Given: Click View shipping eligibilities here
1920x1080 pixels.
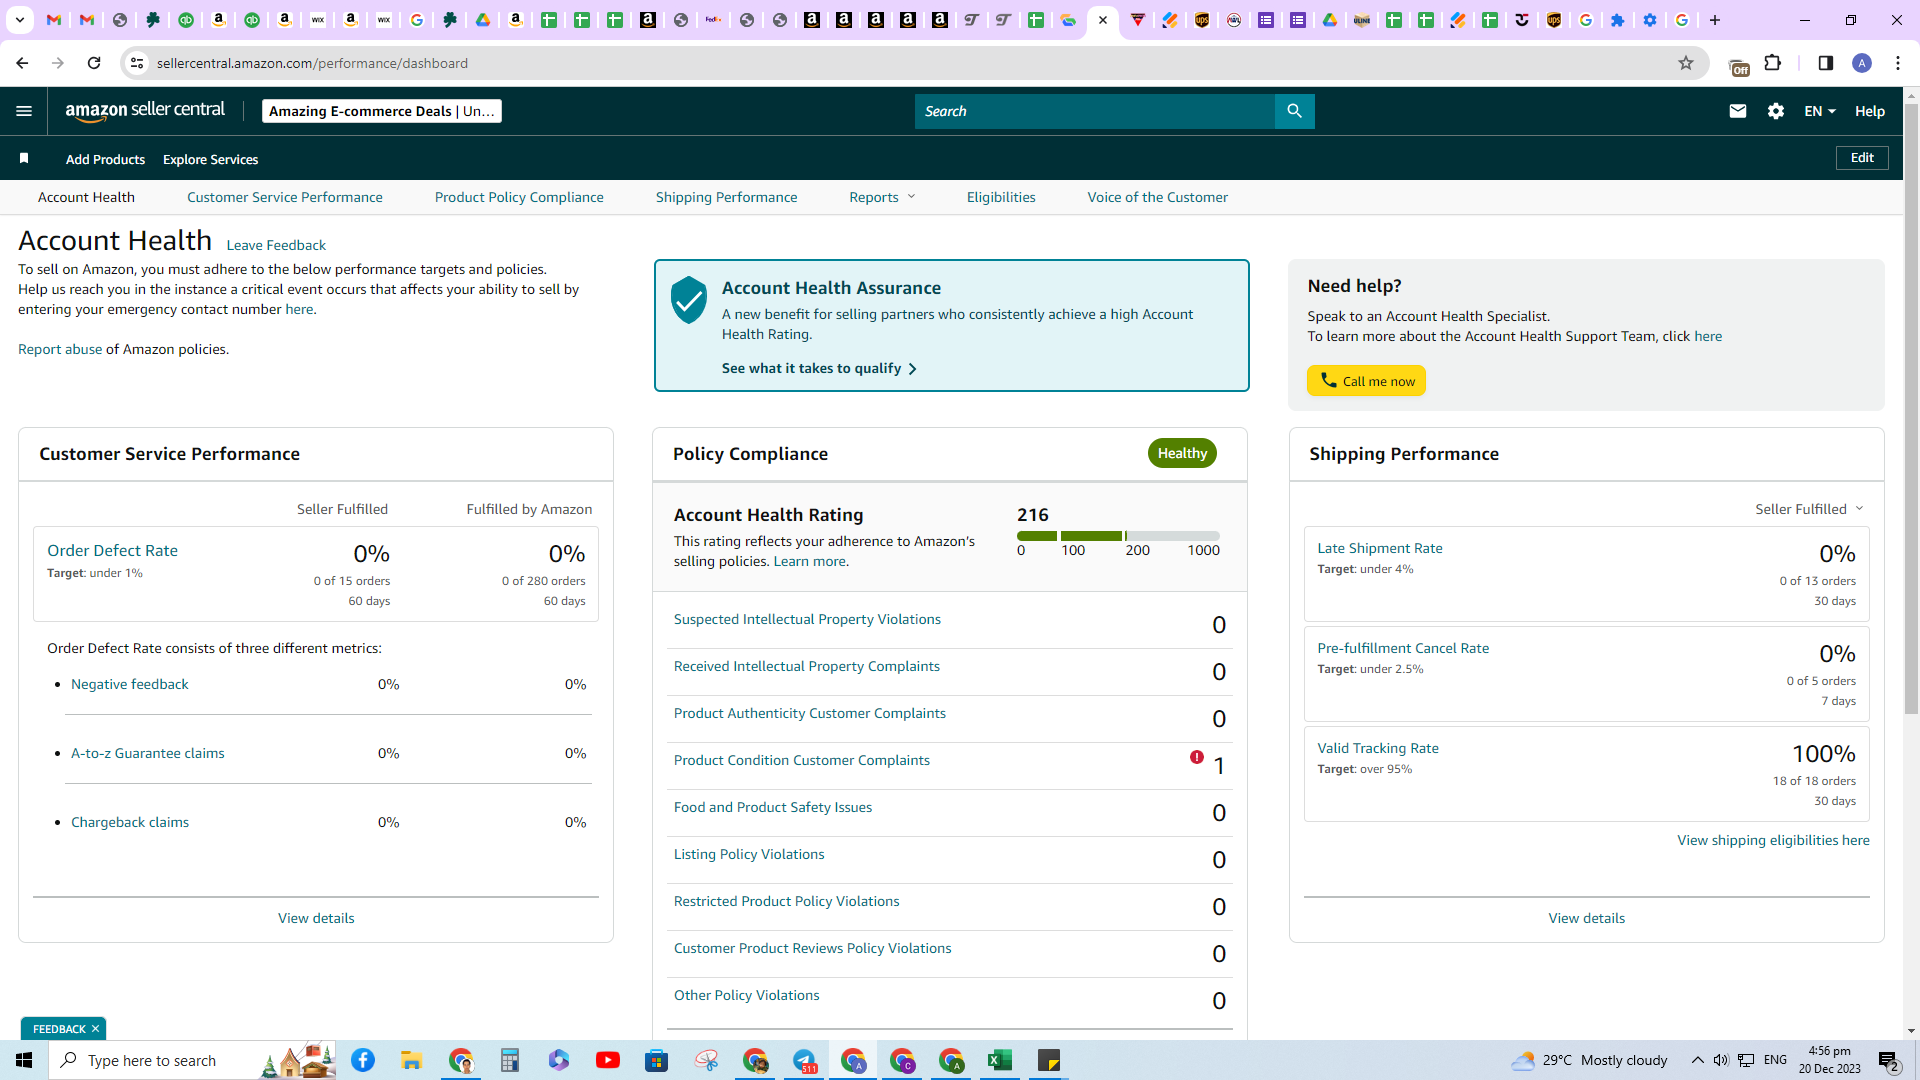Looking at the screenshot, I should click(x=1773, y=840).
